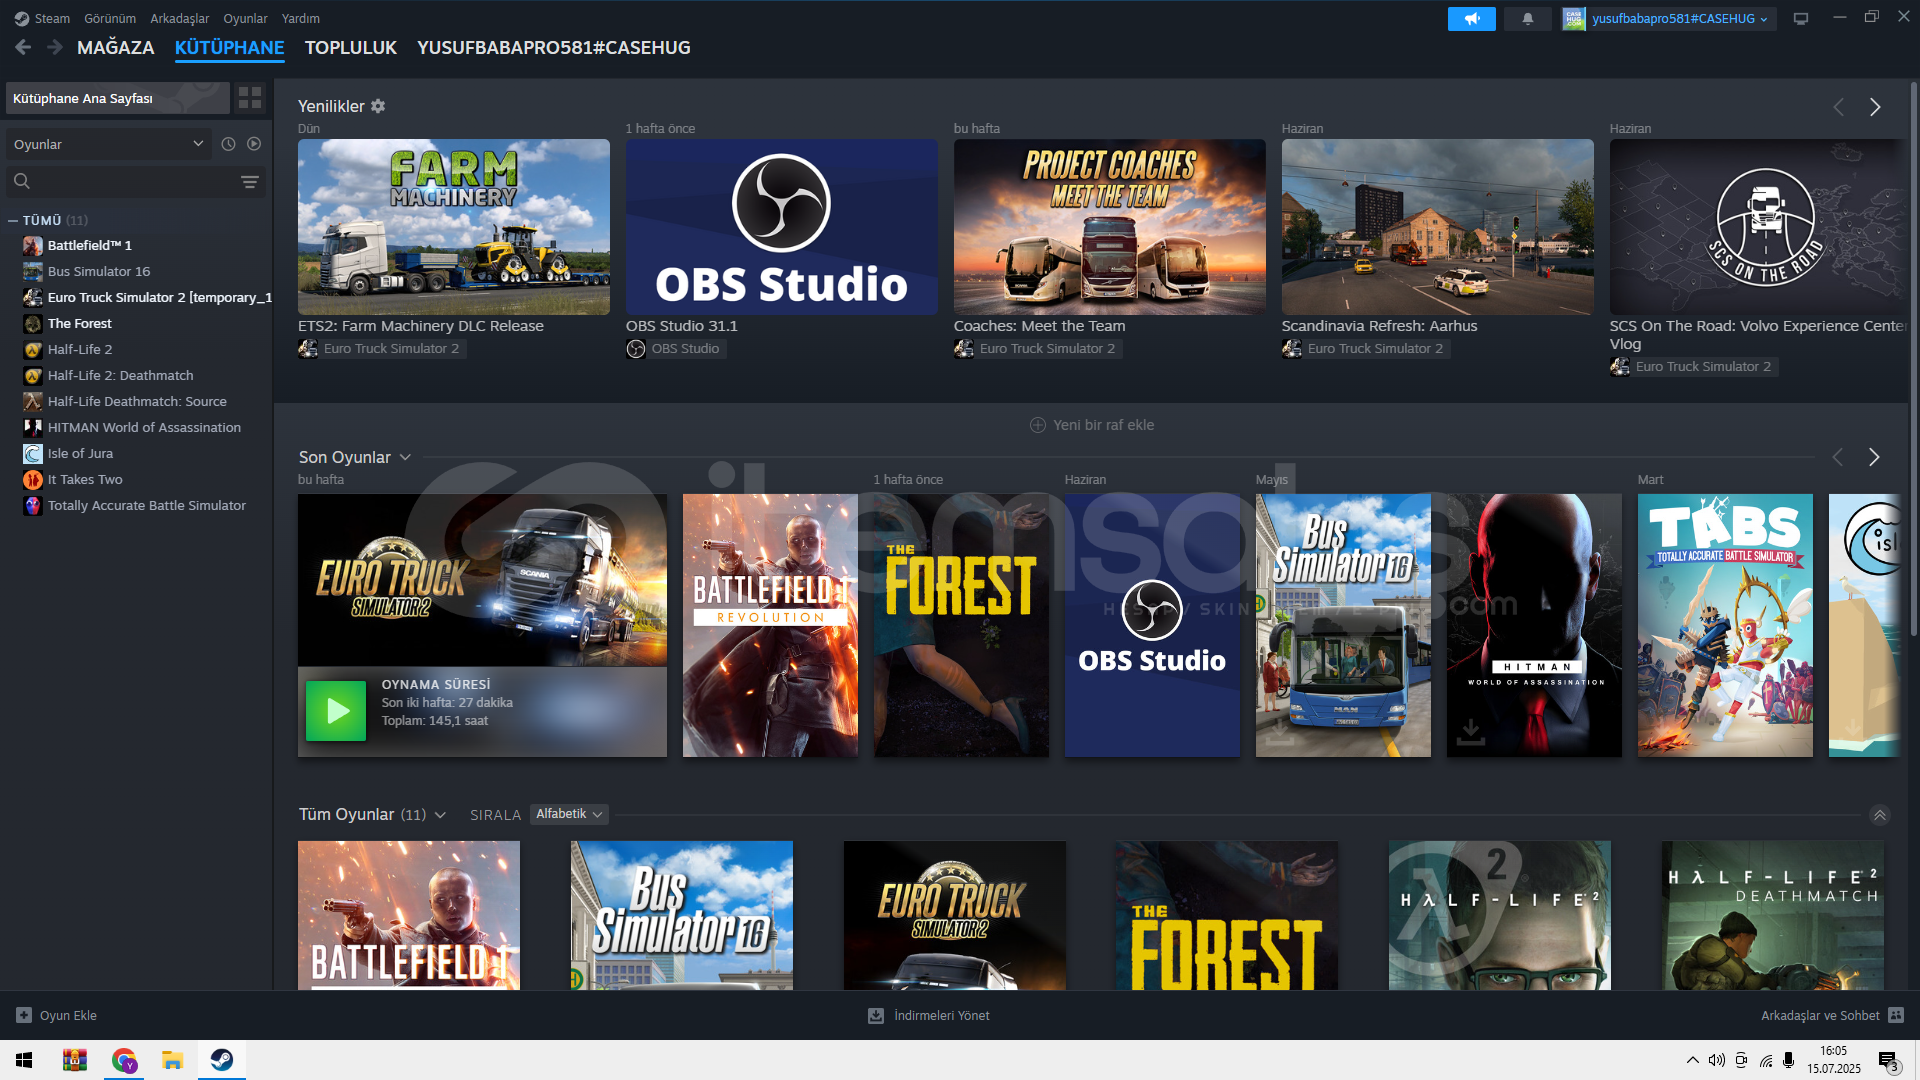Show hidden system tray icons chevron
The height and width of the screenshot is (1080, 1920).
[x=1692, y=1060]
